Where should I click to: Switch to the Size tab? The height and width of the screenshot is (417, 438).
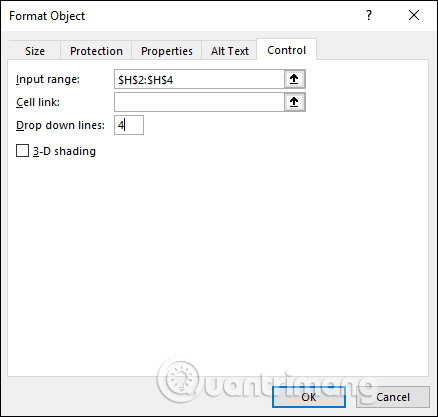tap(35, 51)
